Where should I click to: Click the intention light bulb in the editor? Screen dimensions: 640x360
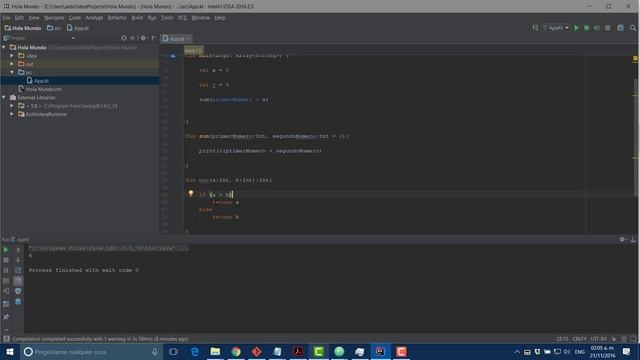point(191,193)
